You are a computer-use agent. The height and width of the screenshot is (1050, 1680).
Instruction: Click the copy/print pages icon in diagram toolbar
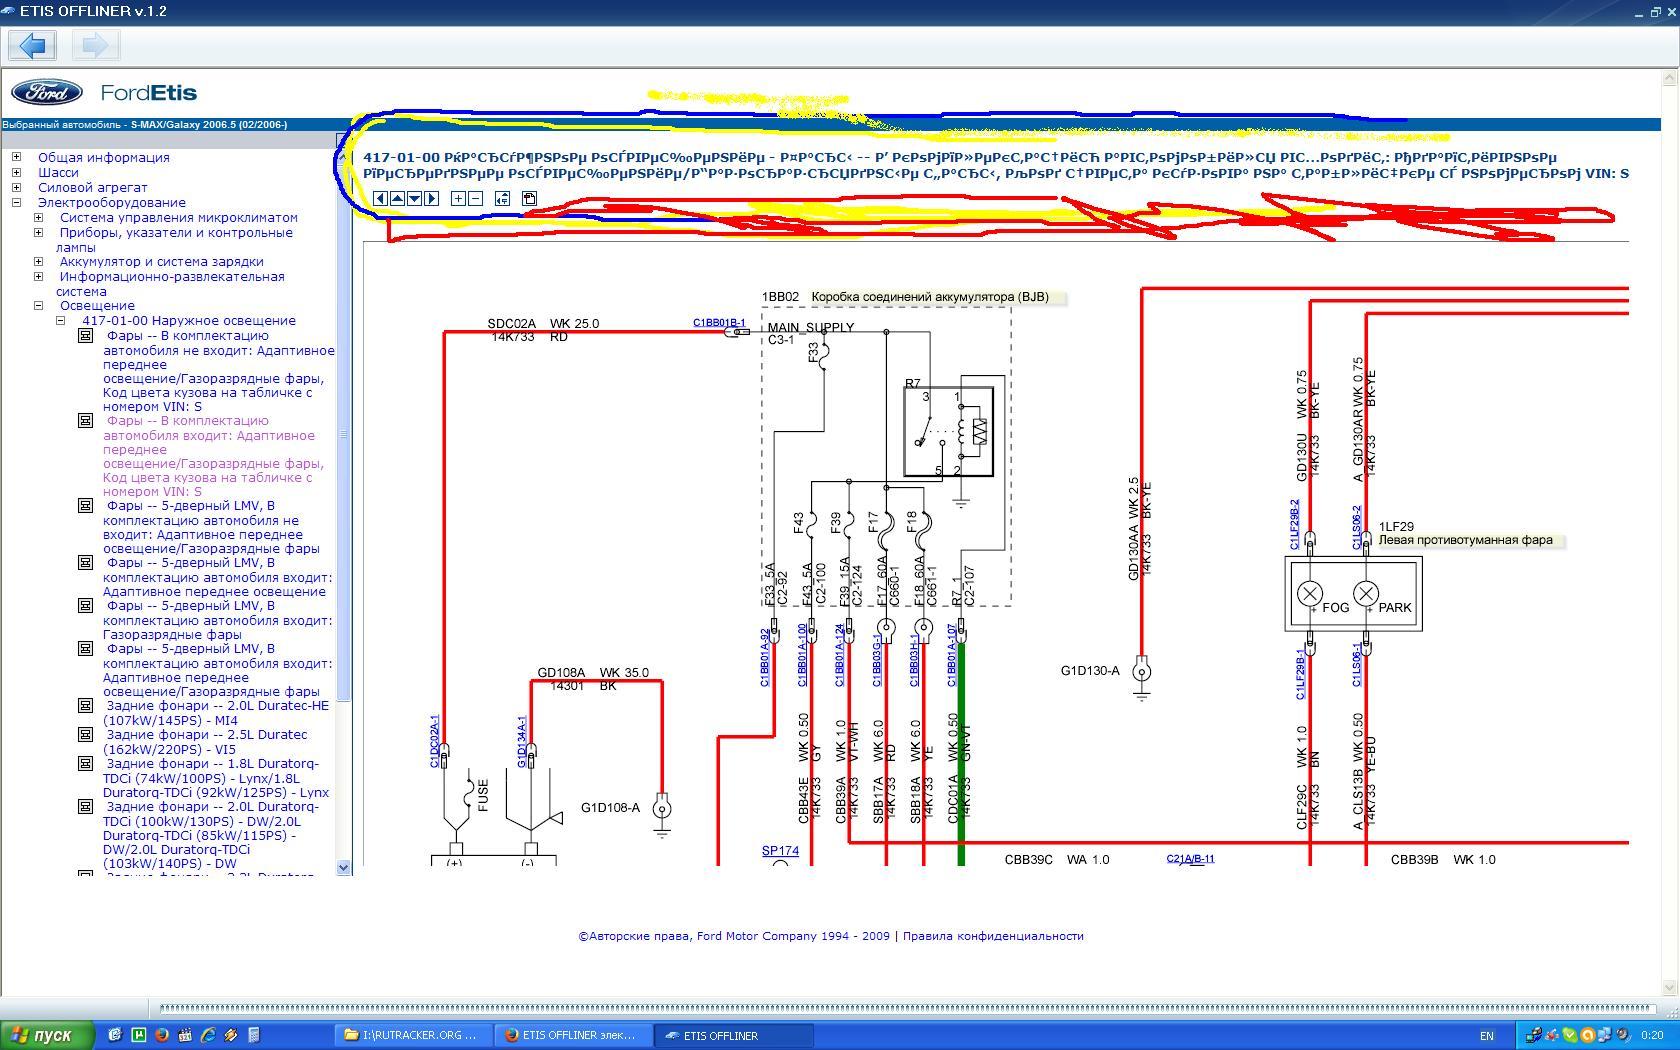point(529,198)
